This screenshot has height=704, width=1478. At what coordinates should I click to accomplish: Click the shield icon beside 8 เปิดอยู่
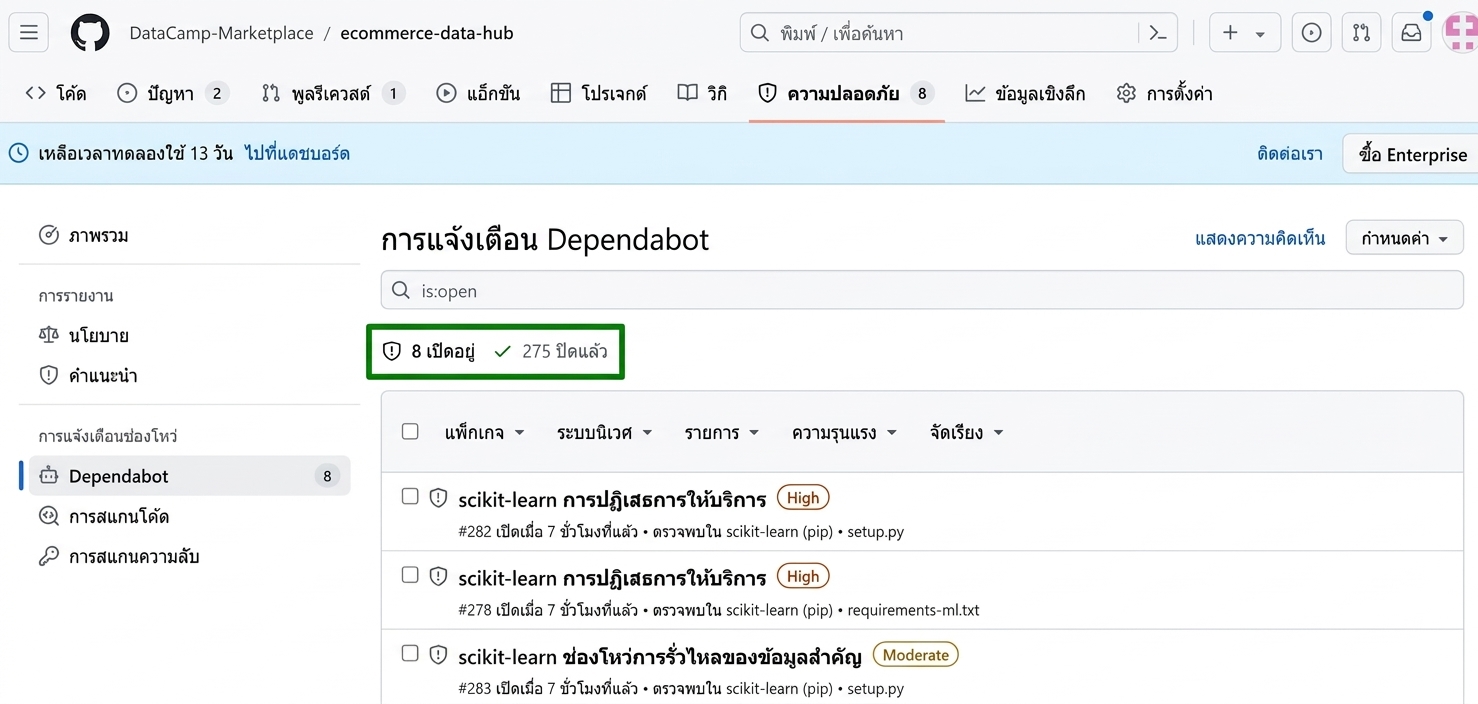[x=392, y=351]
